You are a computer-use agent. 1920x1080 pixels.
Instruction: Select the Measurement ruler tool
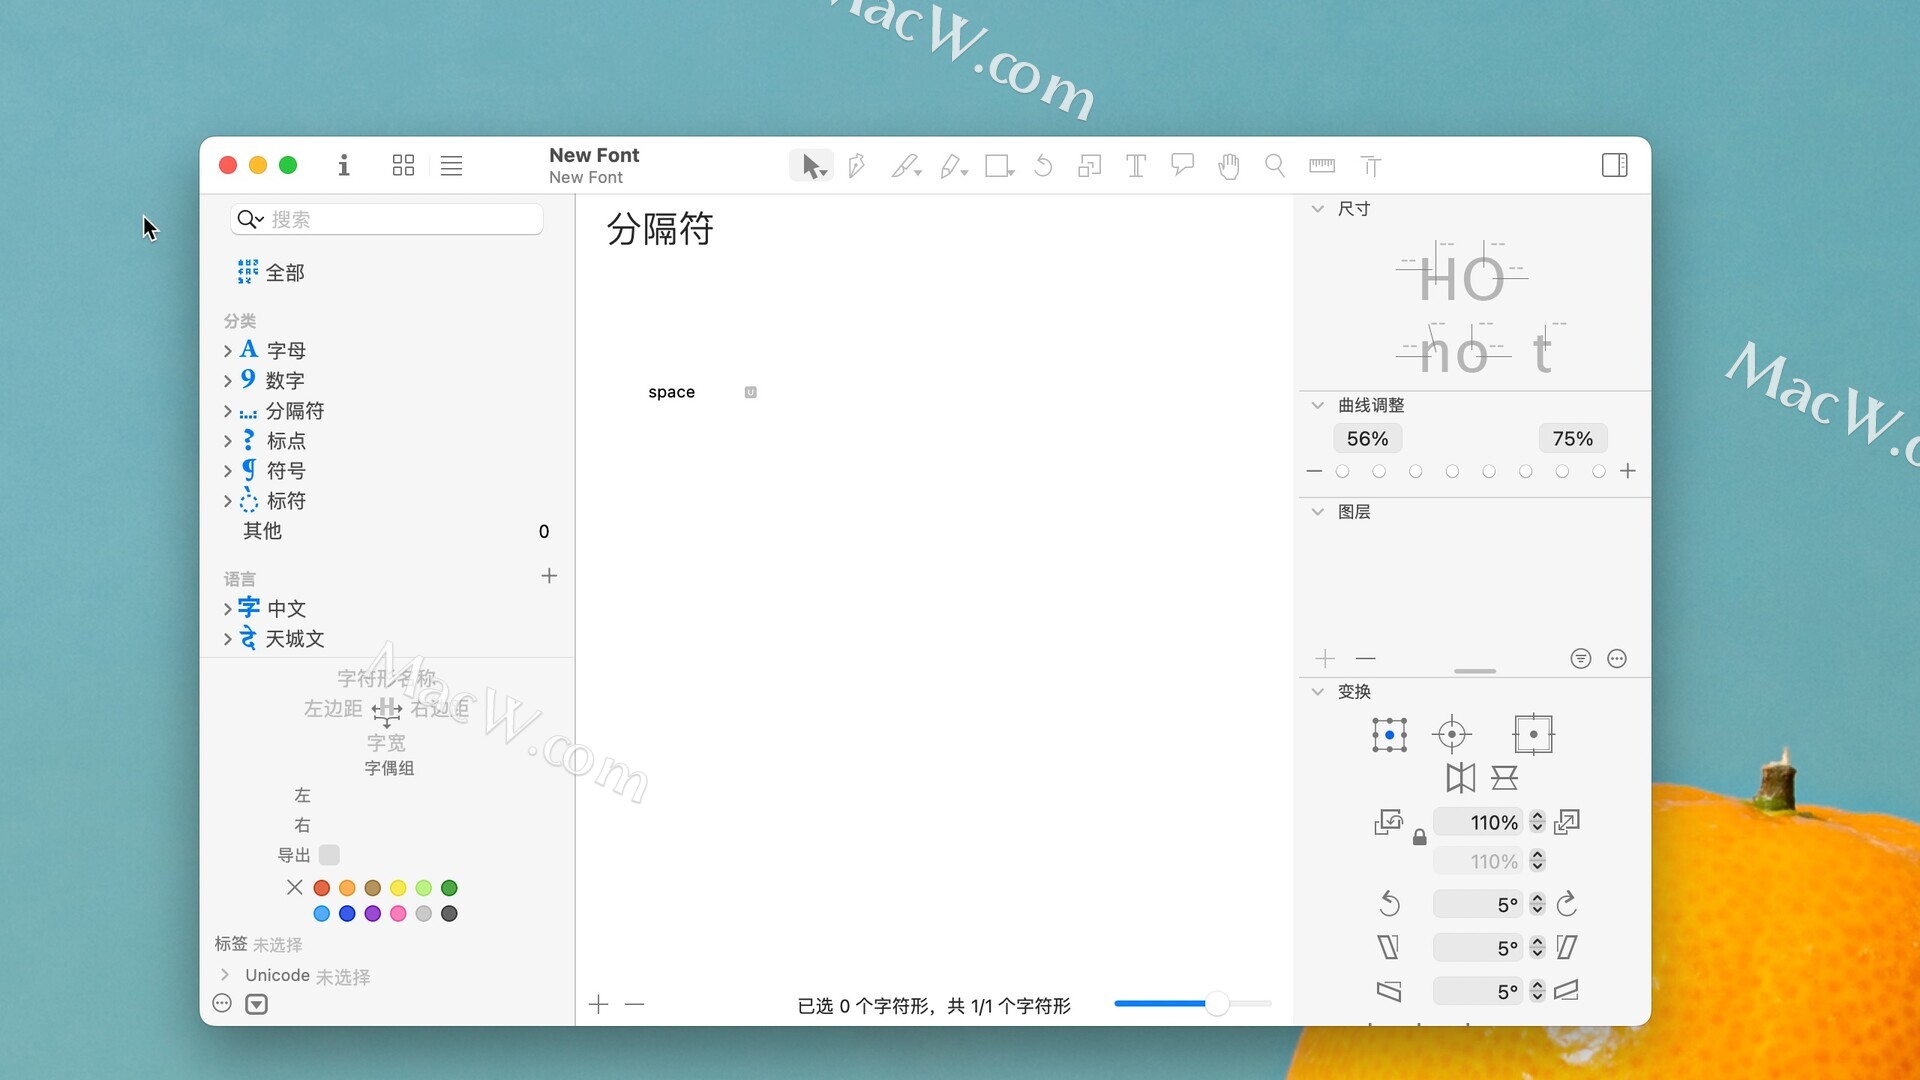point(1322,166)
